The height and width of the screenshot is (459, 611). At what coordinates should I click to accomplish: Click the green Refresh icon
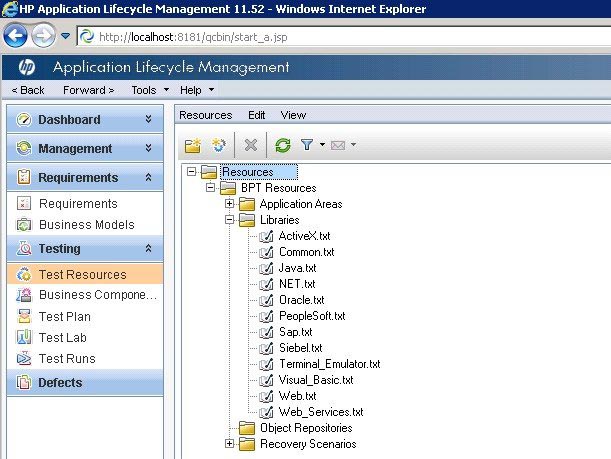pyautogui.click(x=283, y=145)
